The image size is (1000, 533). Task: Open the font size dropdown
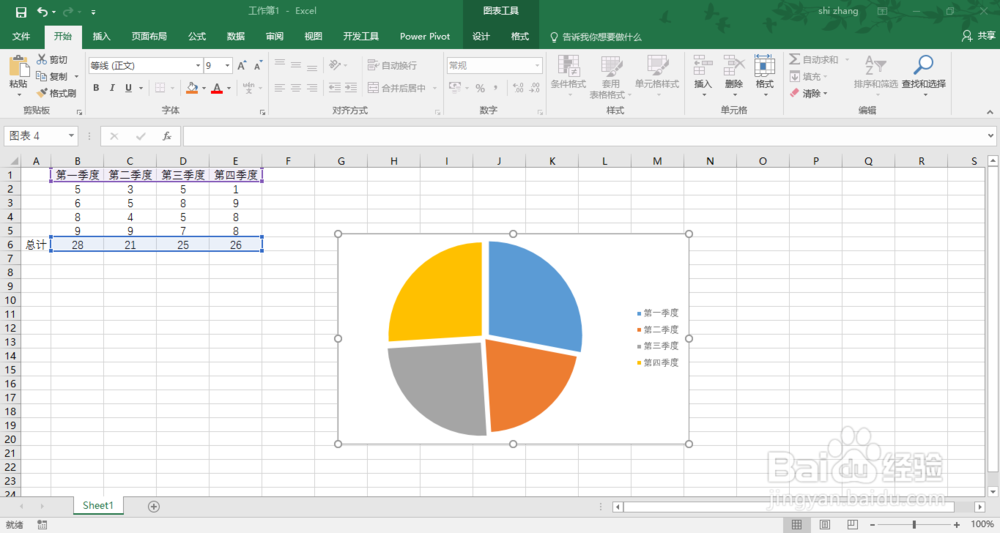227,66
